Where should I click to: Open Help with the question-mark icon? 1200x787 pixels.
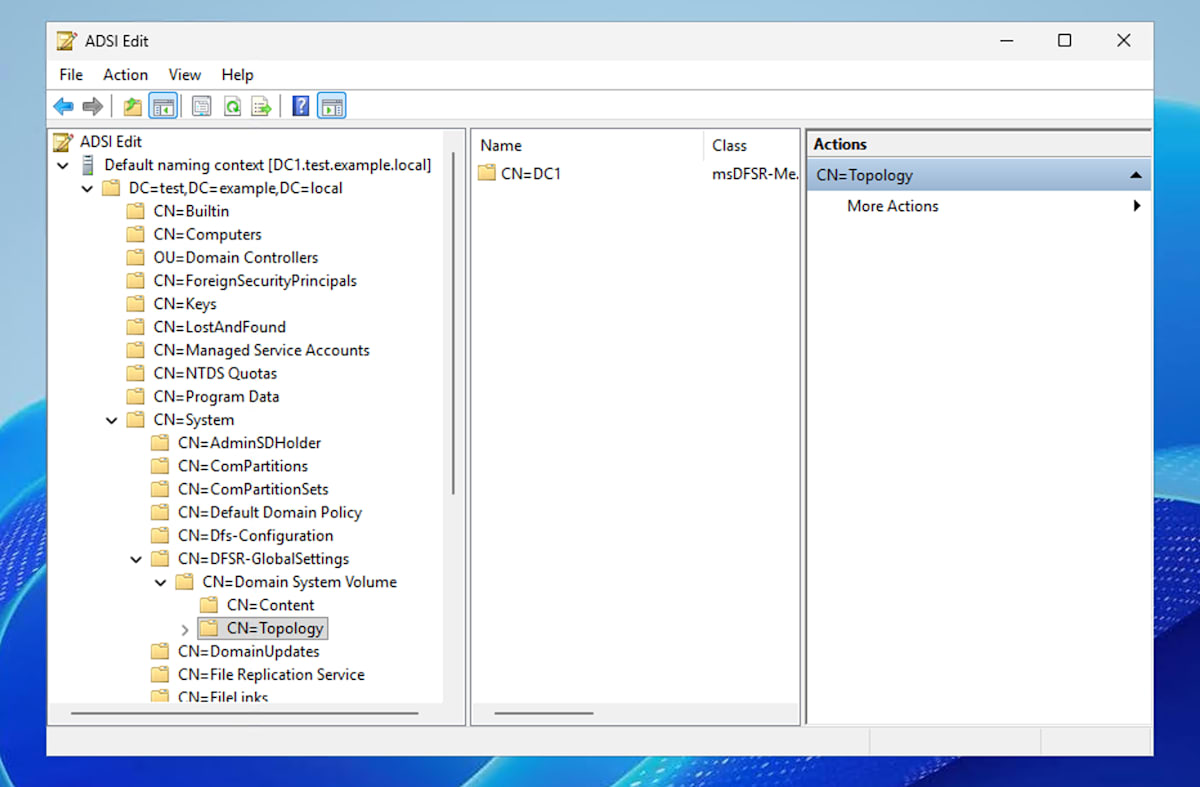301,106
